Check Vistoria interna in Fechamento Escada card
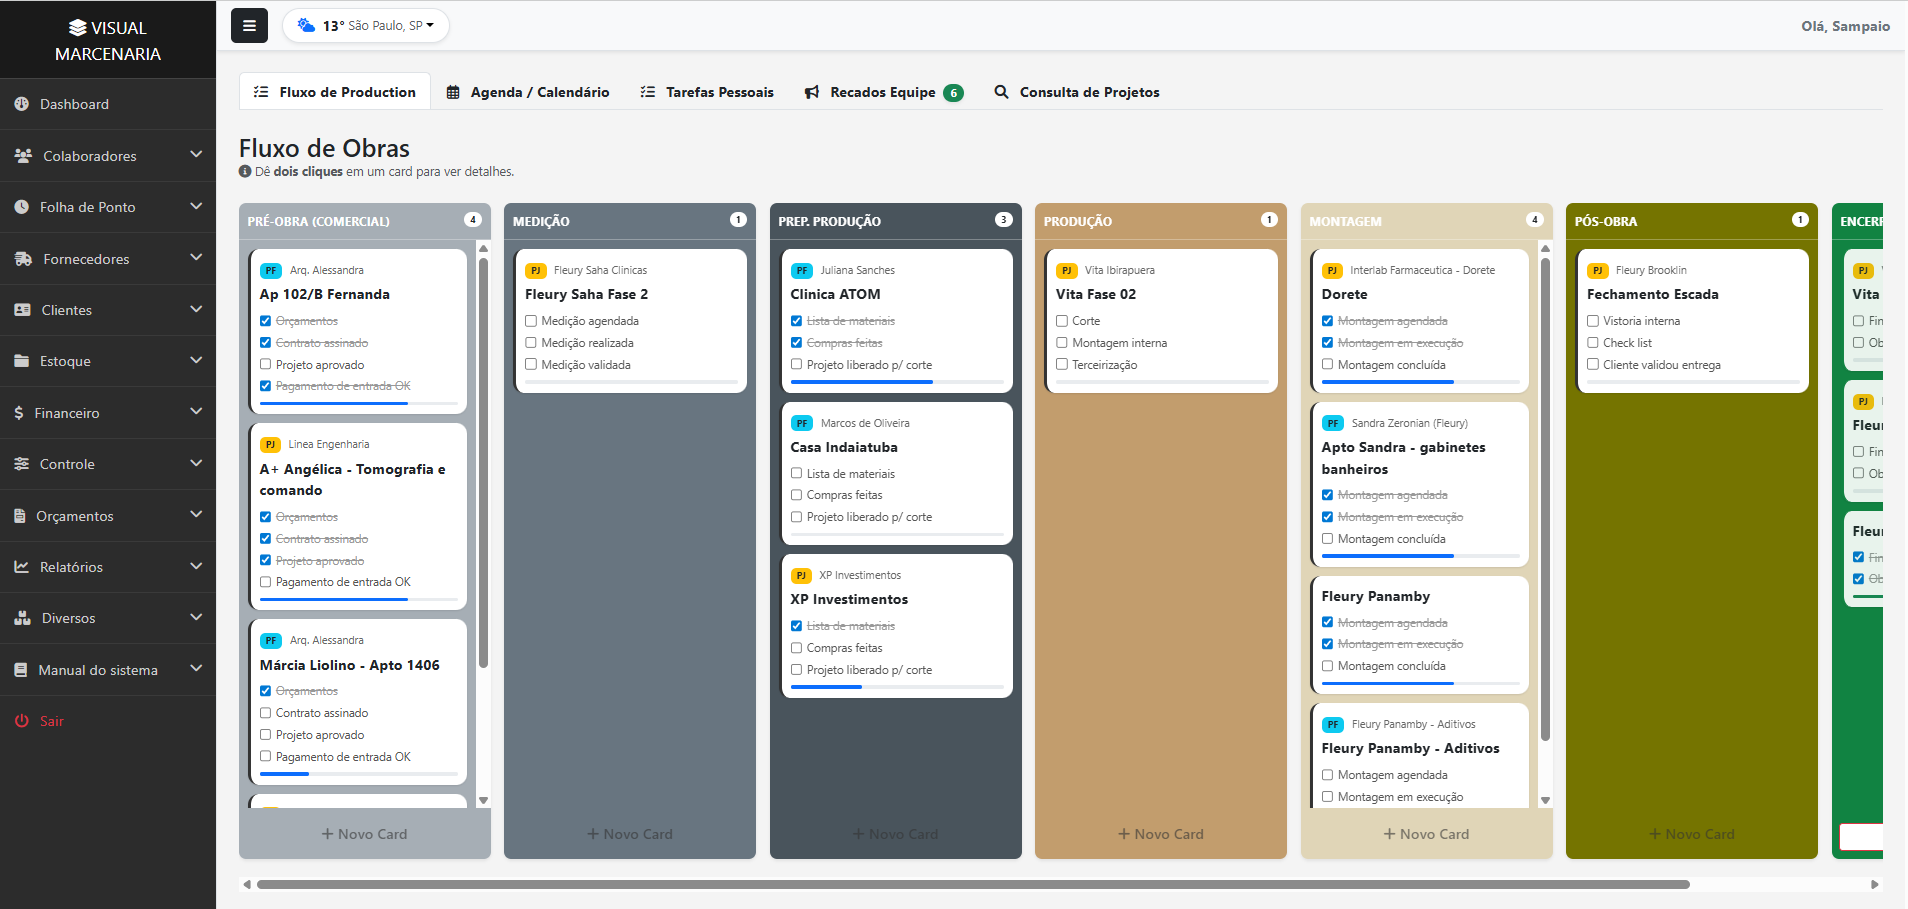The height and width of the screenshot is (909, 1908). click(x=1593, y=321)
